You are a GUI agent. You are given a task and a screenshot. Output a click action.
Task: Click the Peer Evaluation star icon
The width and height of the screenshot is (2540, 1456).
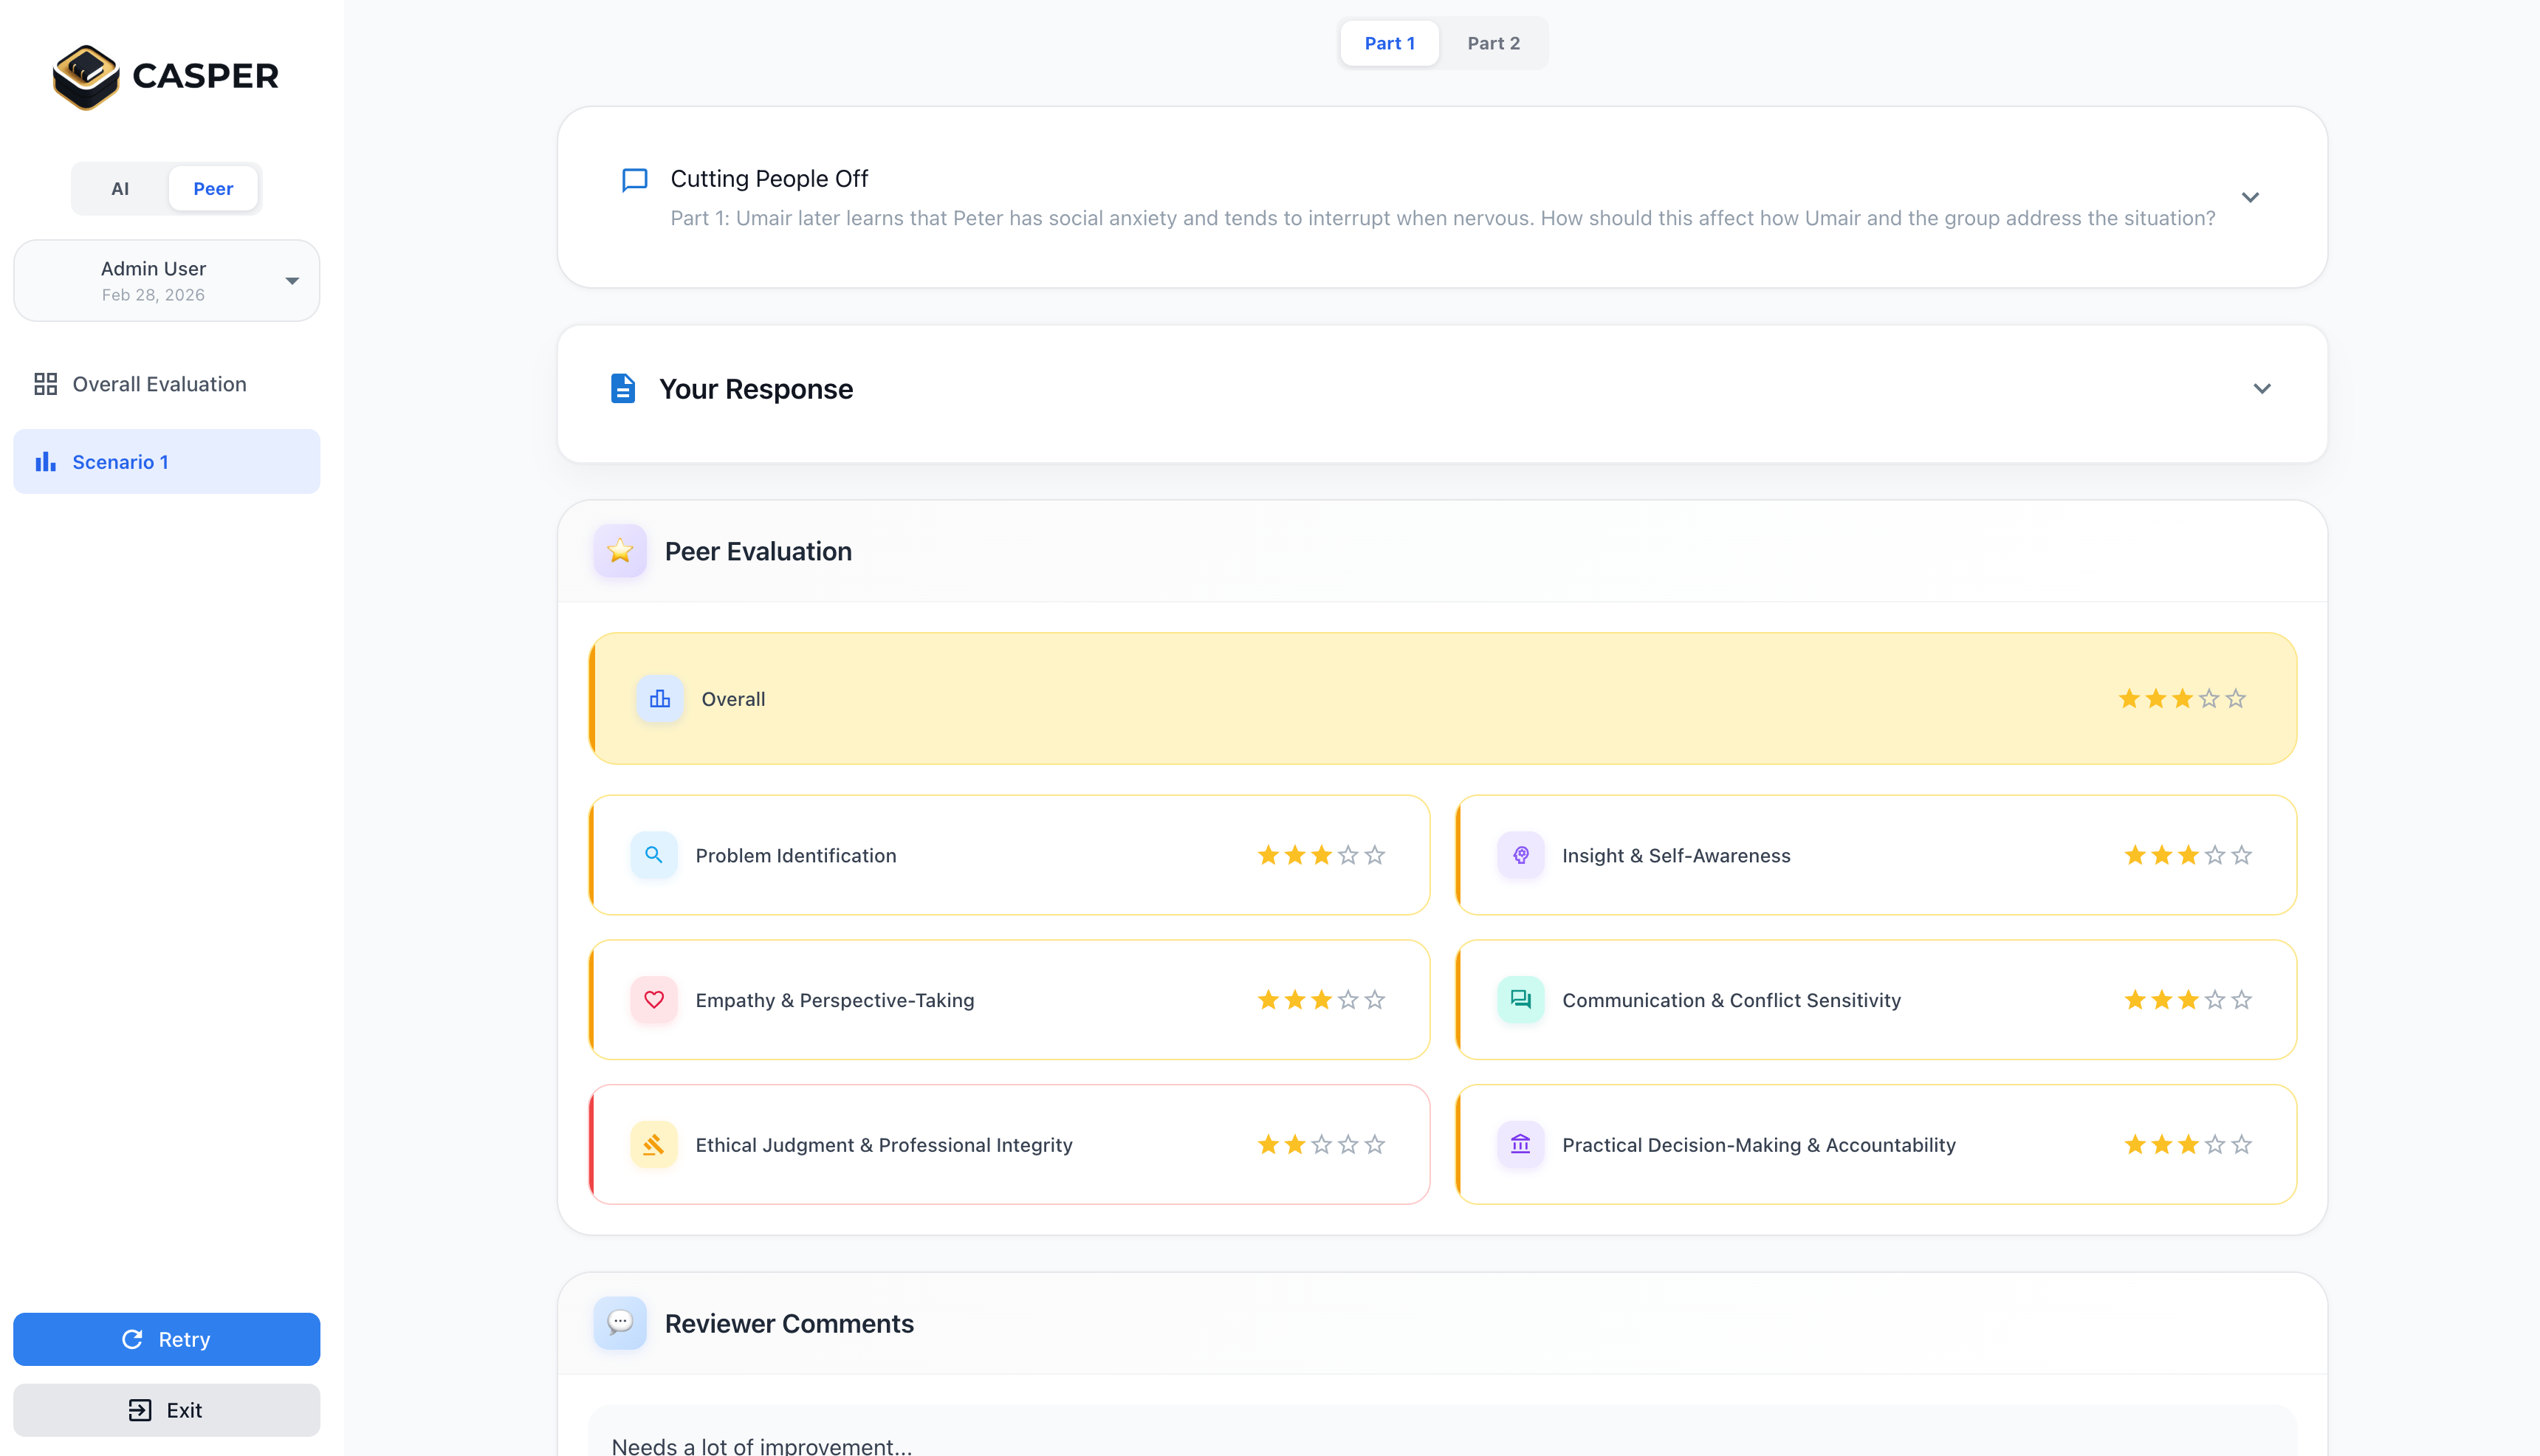point(620,551)
